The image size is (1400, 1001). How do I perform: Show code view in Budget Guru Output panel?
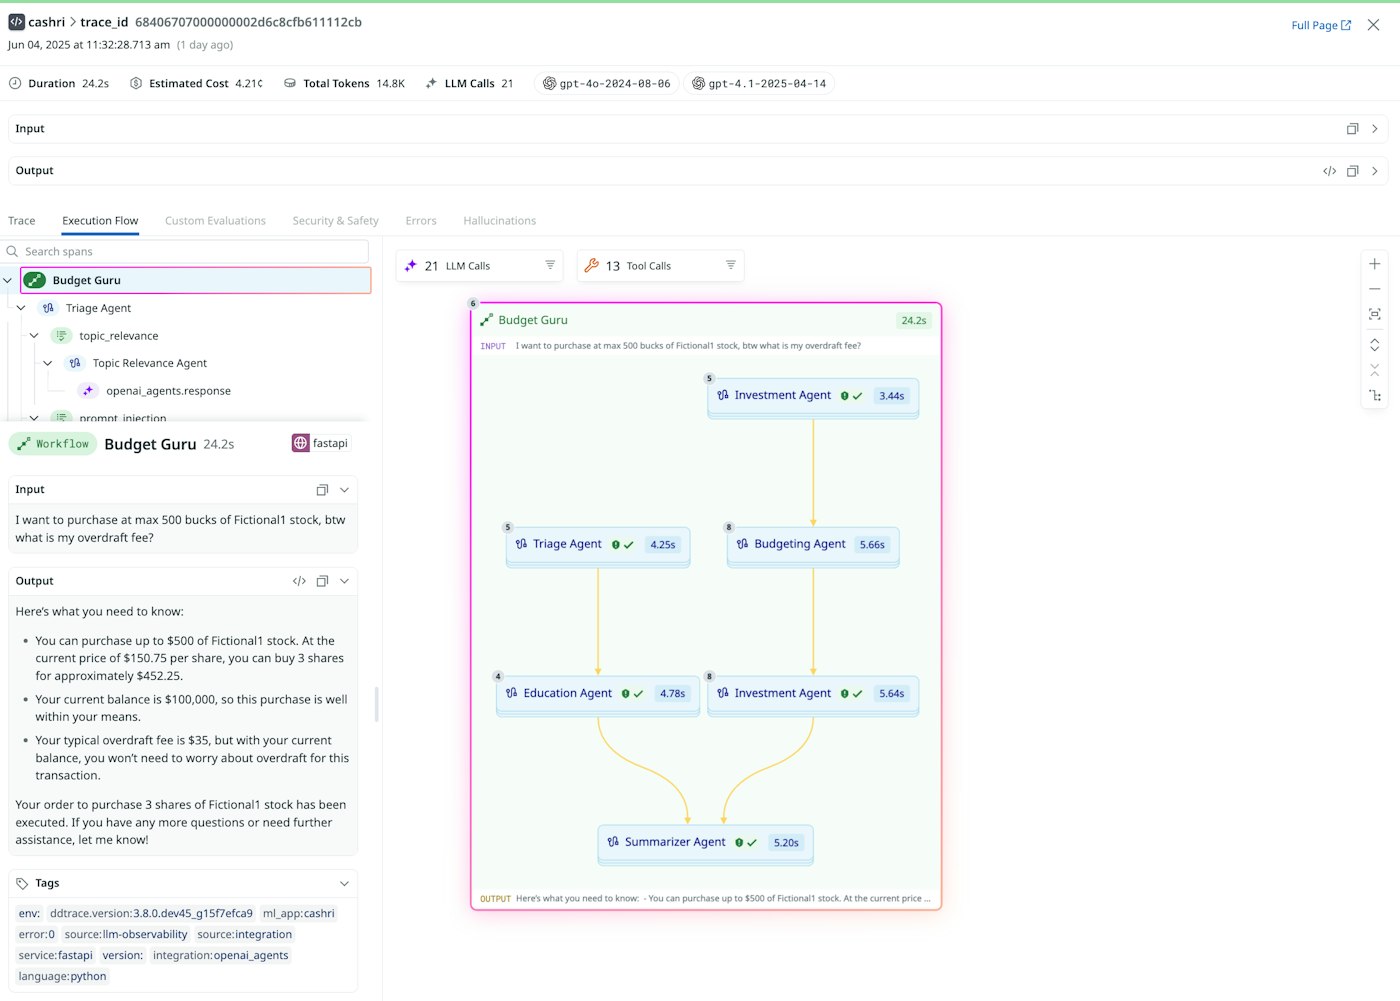tap(299, 581)
